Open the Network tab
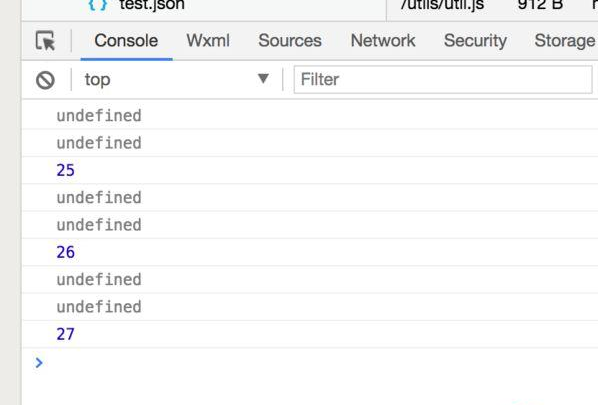 coord(383,40)
